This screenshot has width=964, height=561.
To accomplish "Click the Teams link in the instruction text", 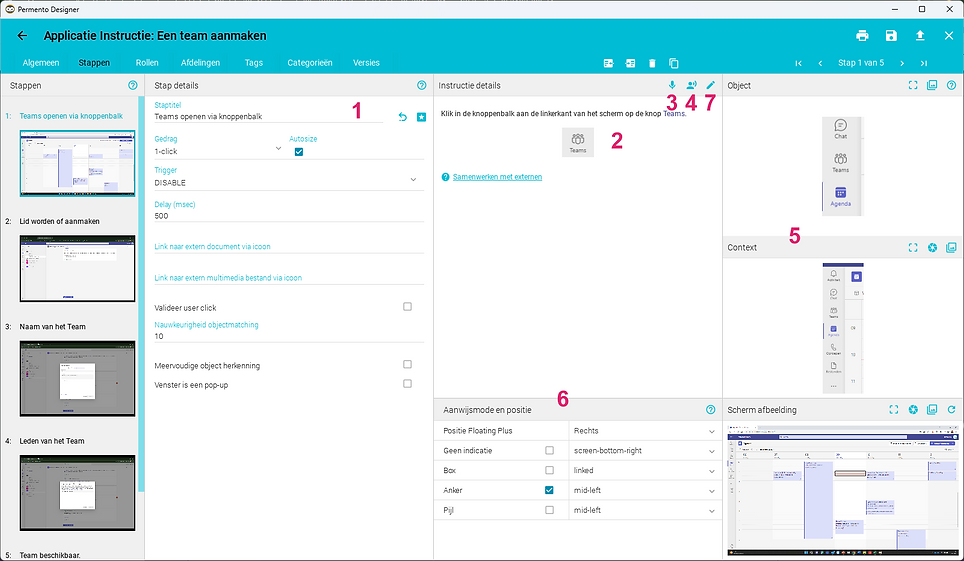I will click(674, 113).
